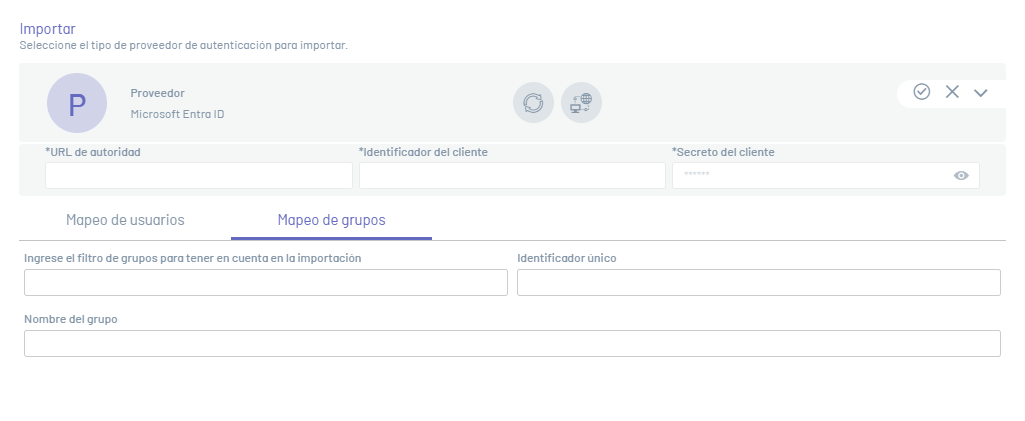The image size is (1025, 421).
Task: Click the provider avatar letter P
Action: pyautogui.click(x=77, y=103)
